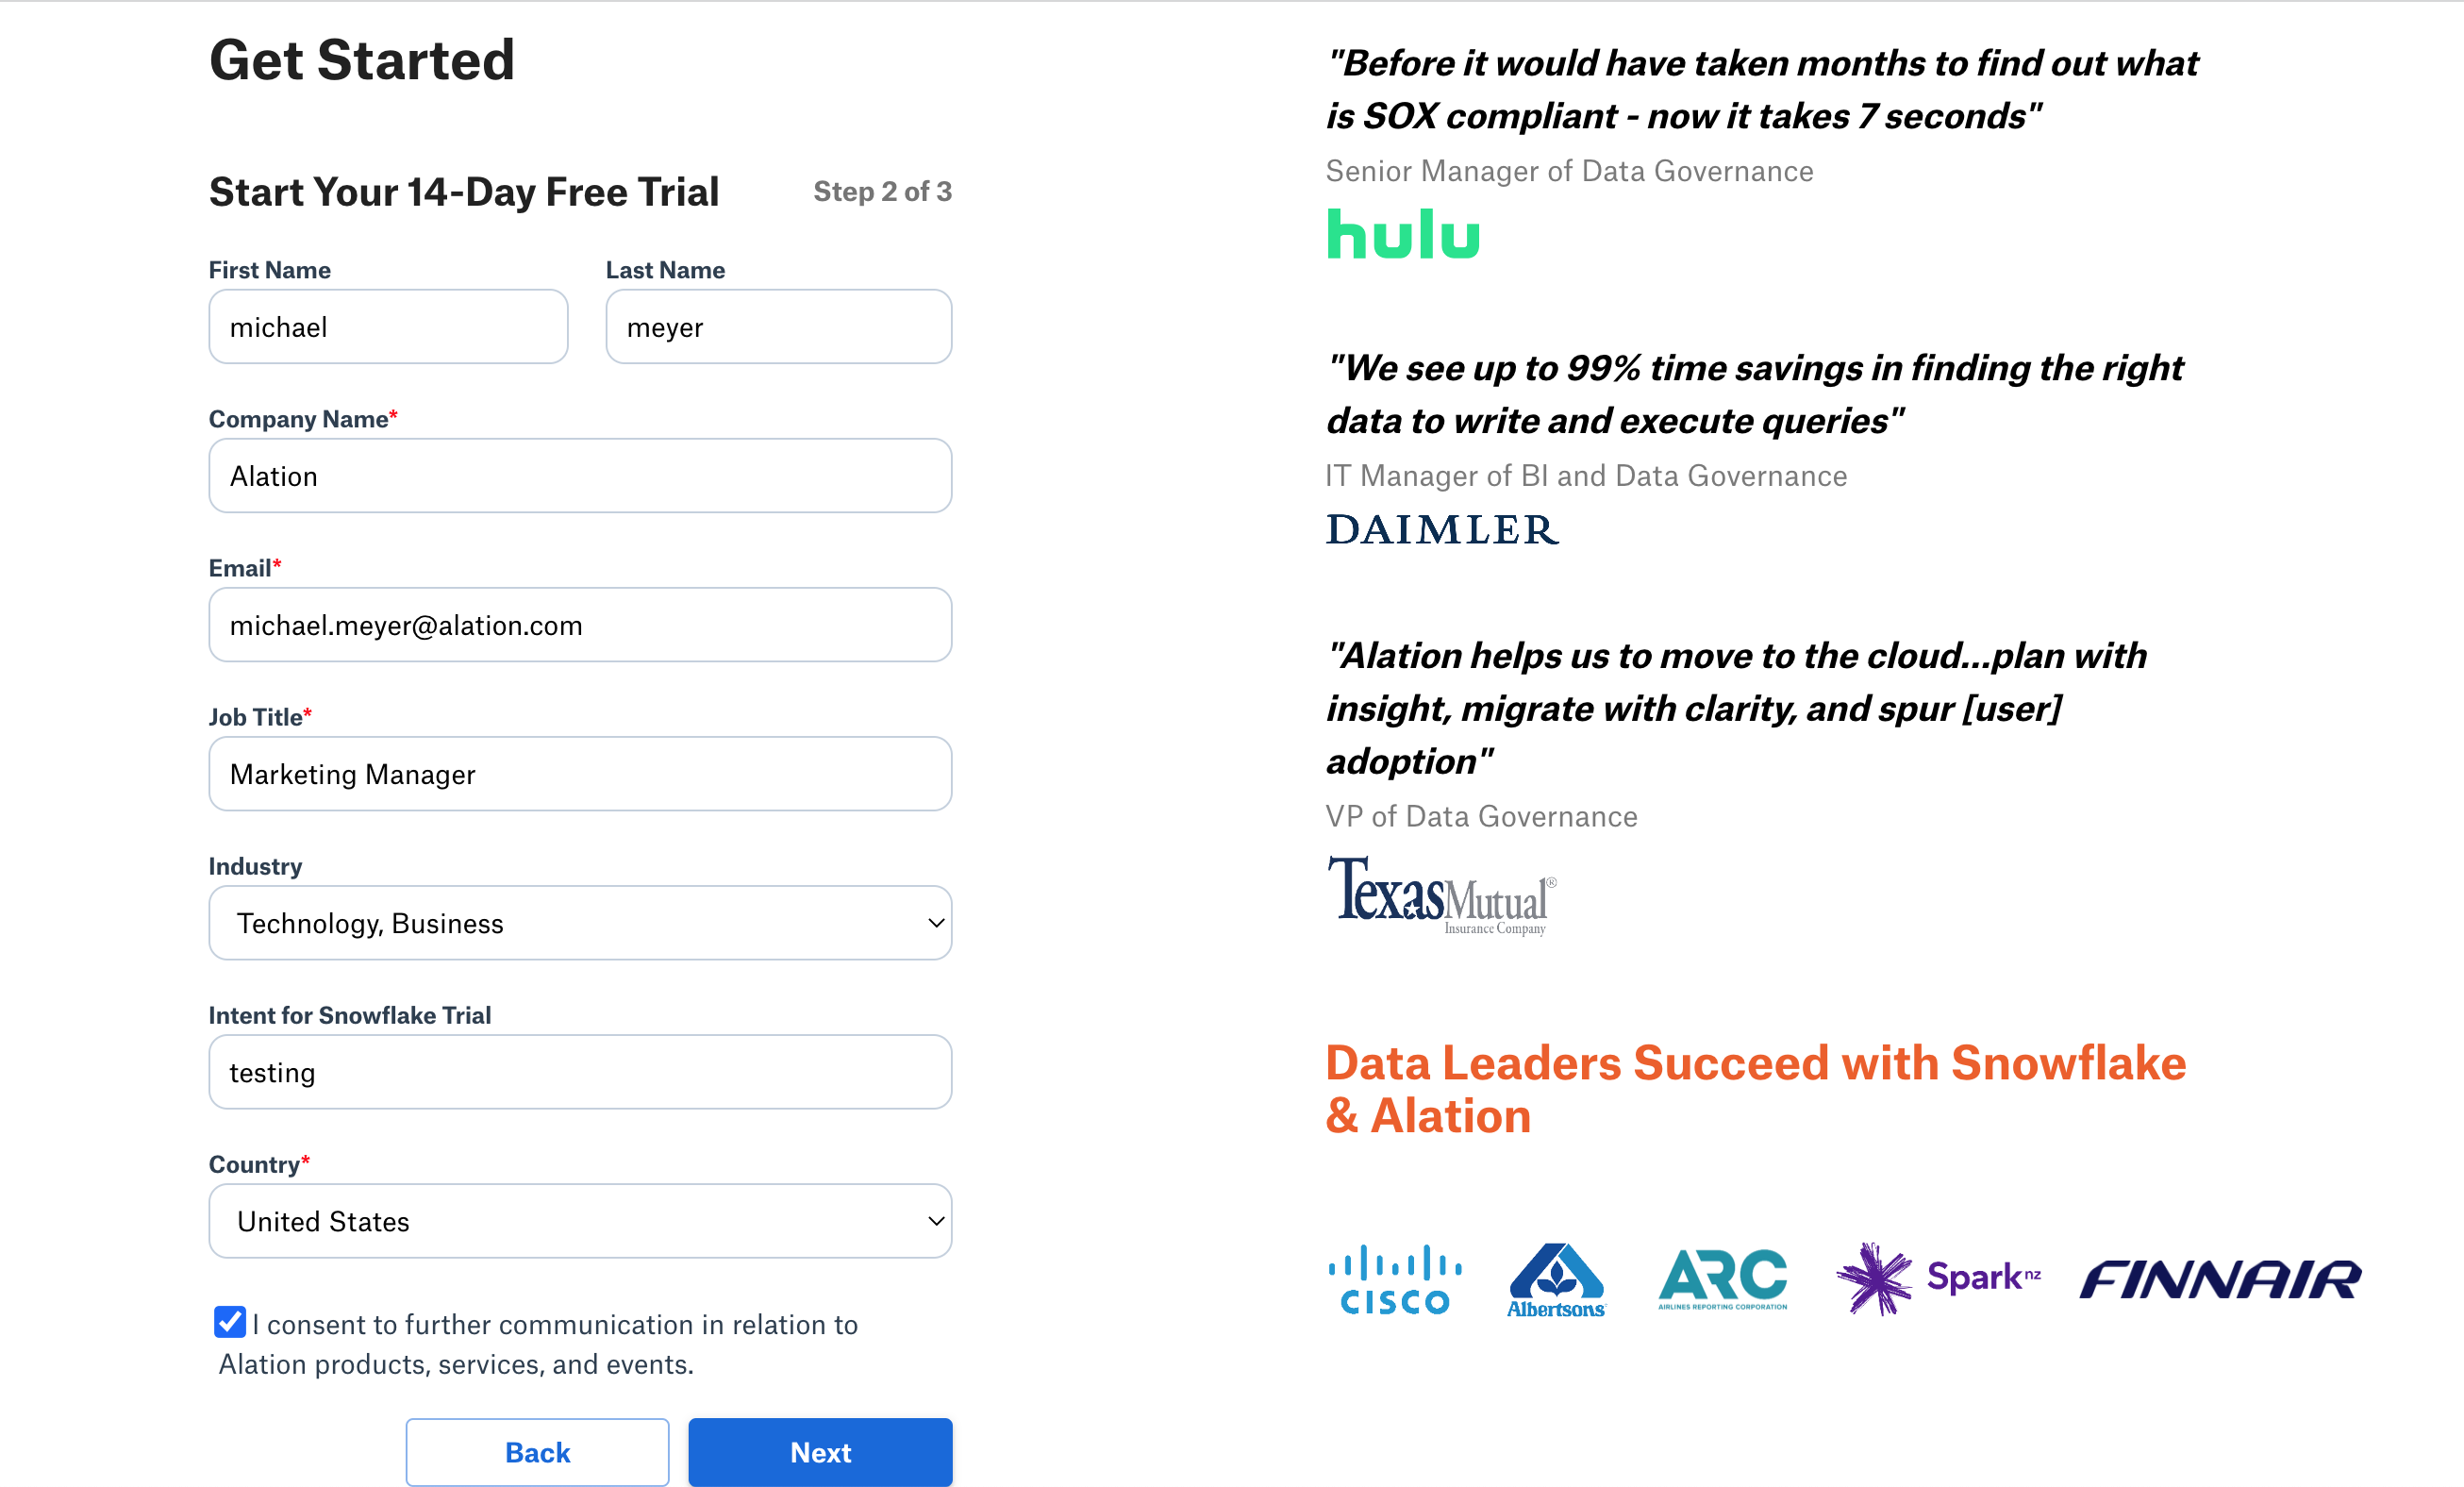
Task: Click the Spark NZ logo
Action: [x=1937, y=1278]
